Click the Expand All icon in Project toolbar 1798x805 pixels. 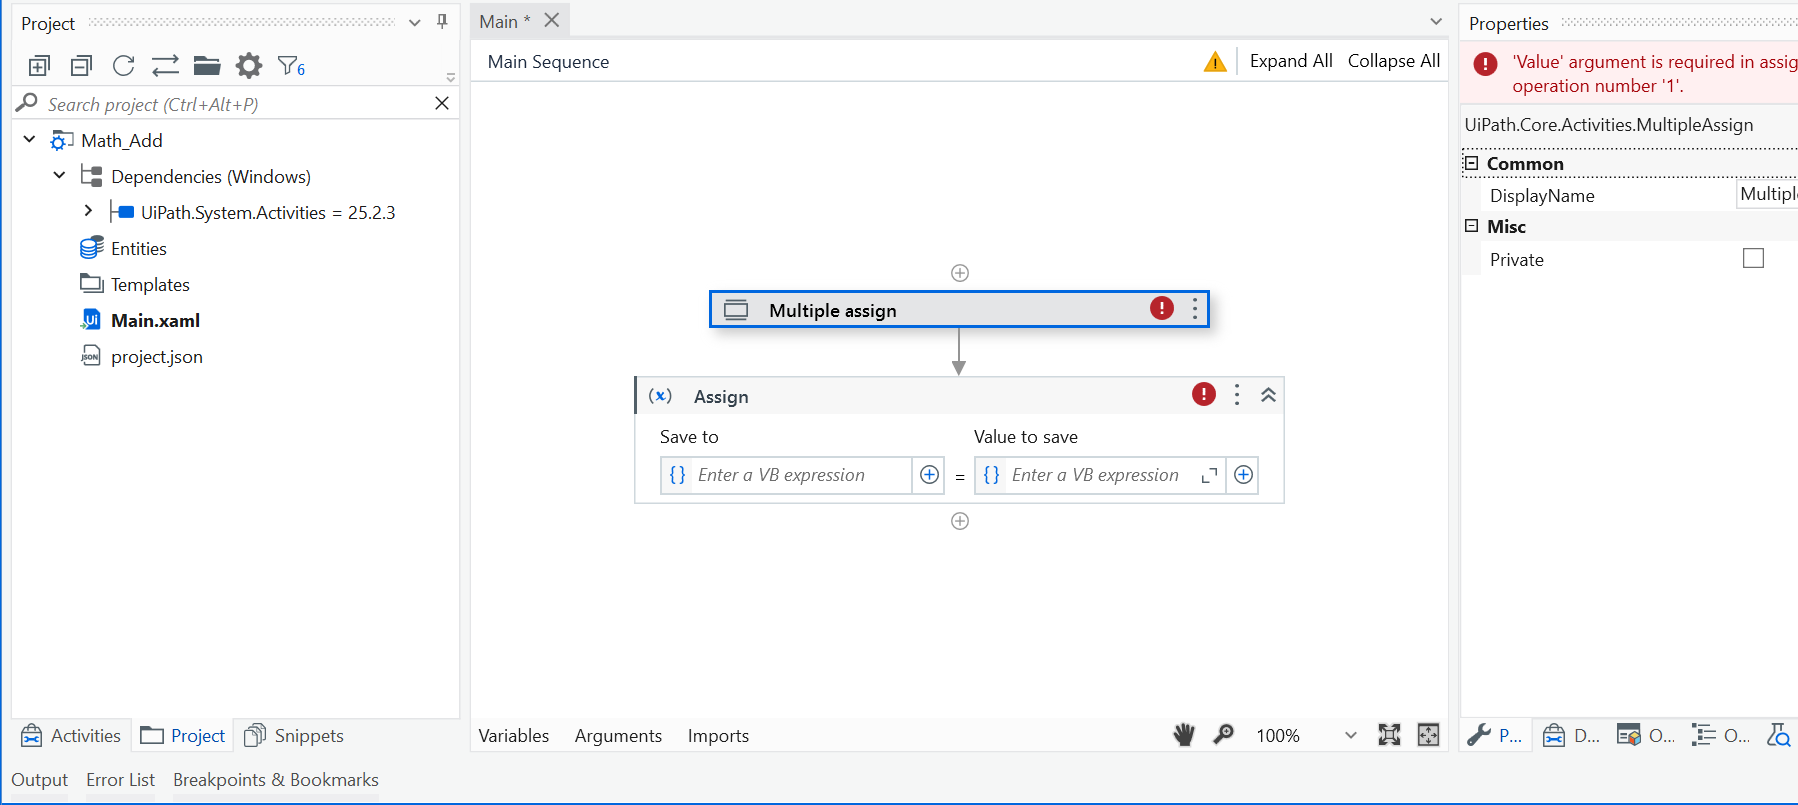[x=39, y=66]
